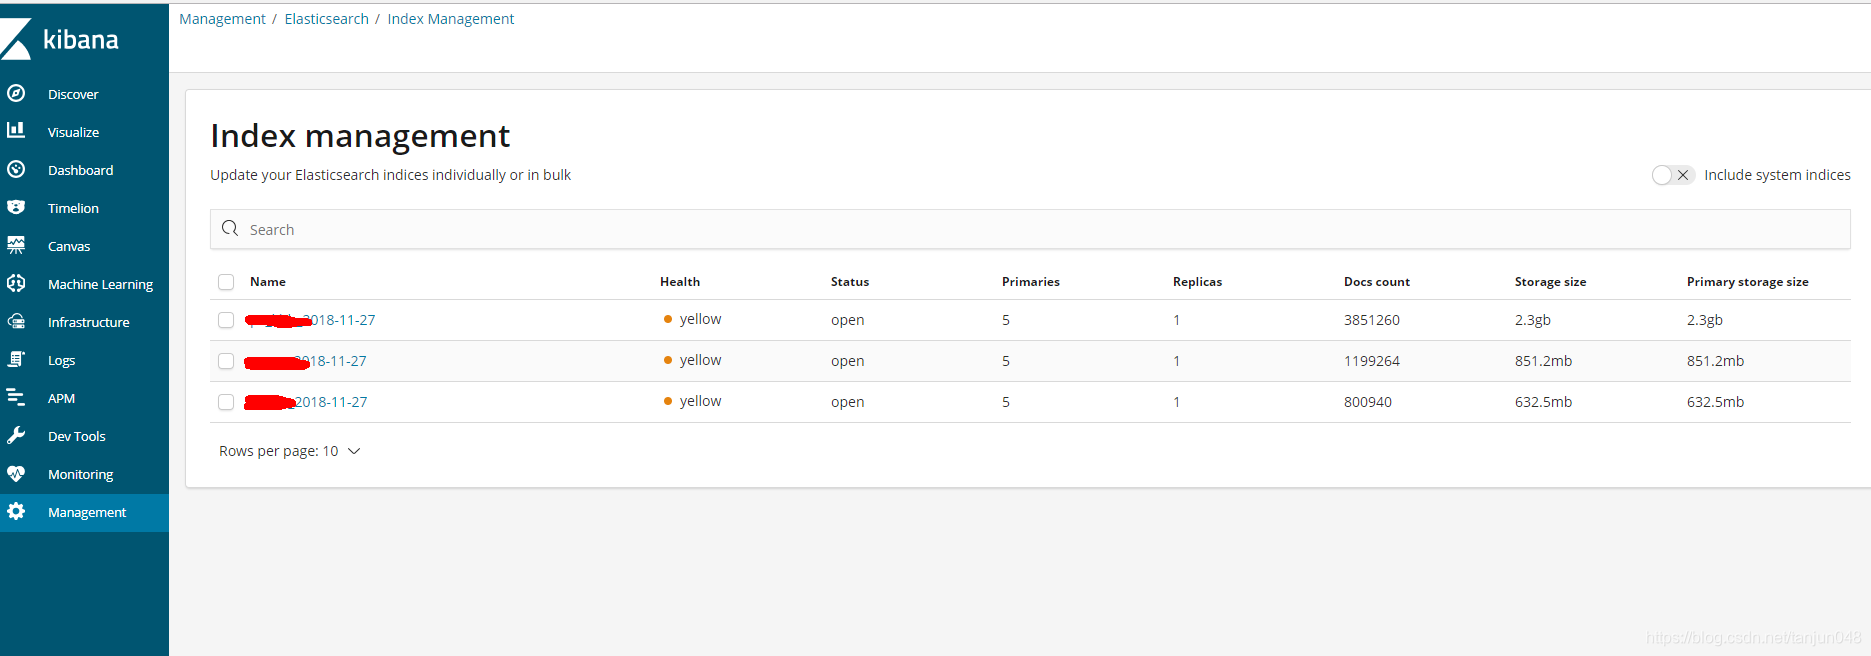1871x656 pixels.
Task: Select Discover label in sidebar
Action: coord(73,94)
